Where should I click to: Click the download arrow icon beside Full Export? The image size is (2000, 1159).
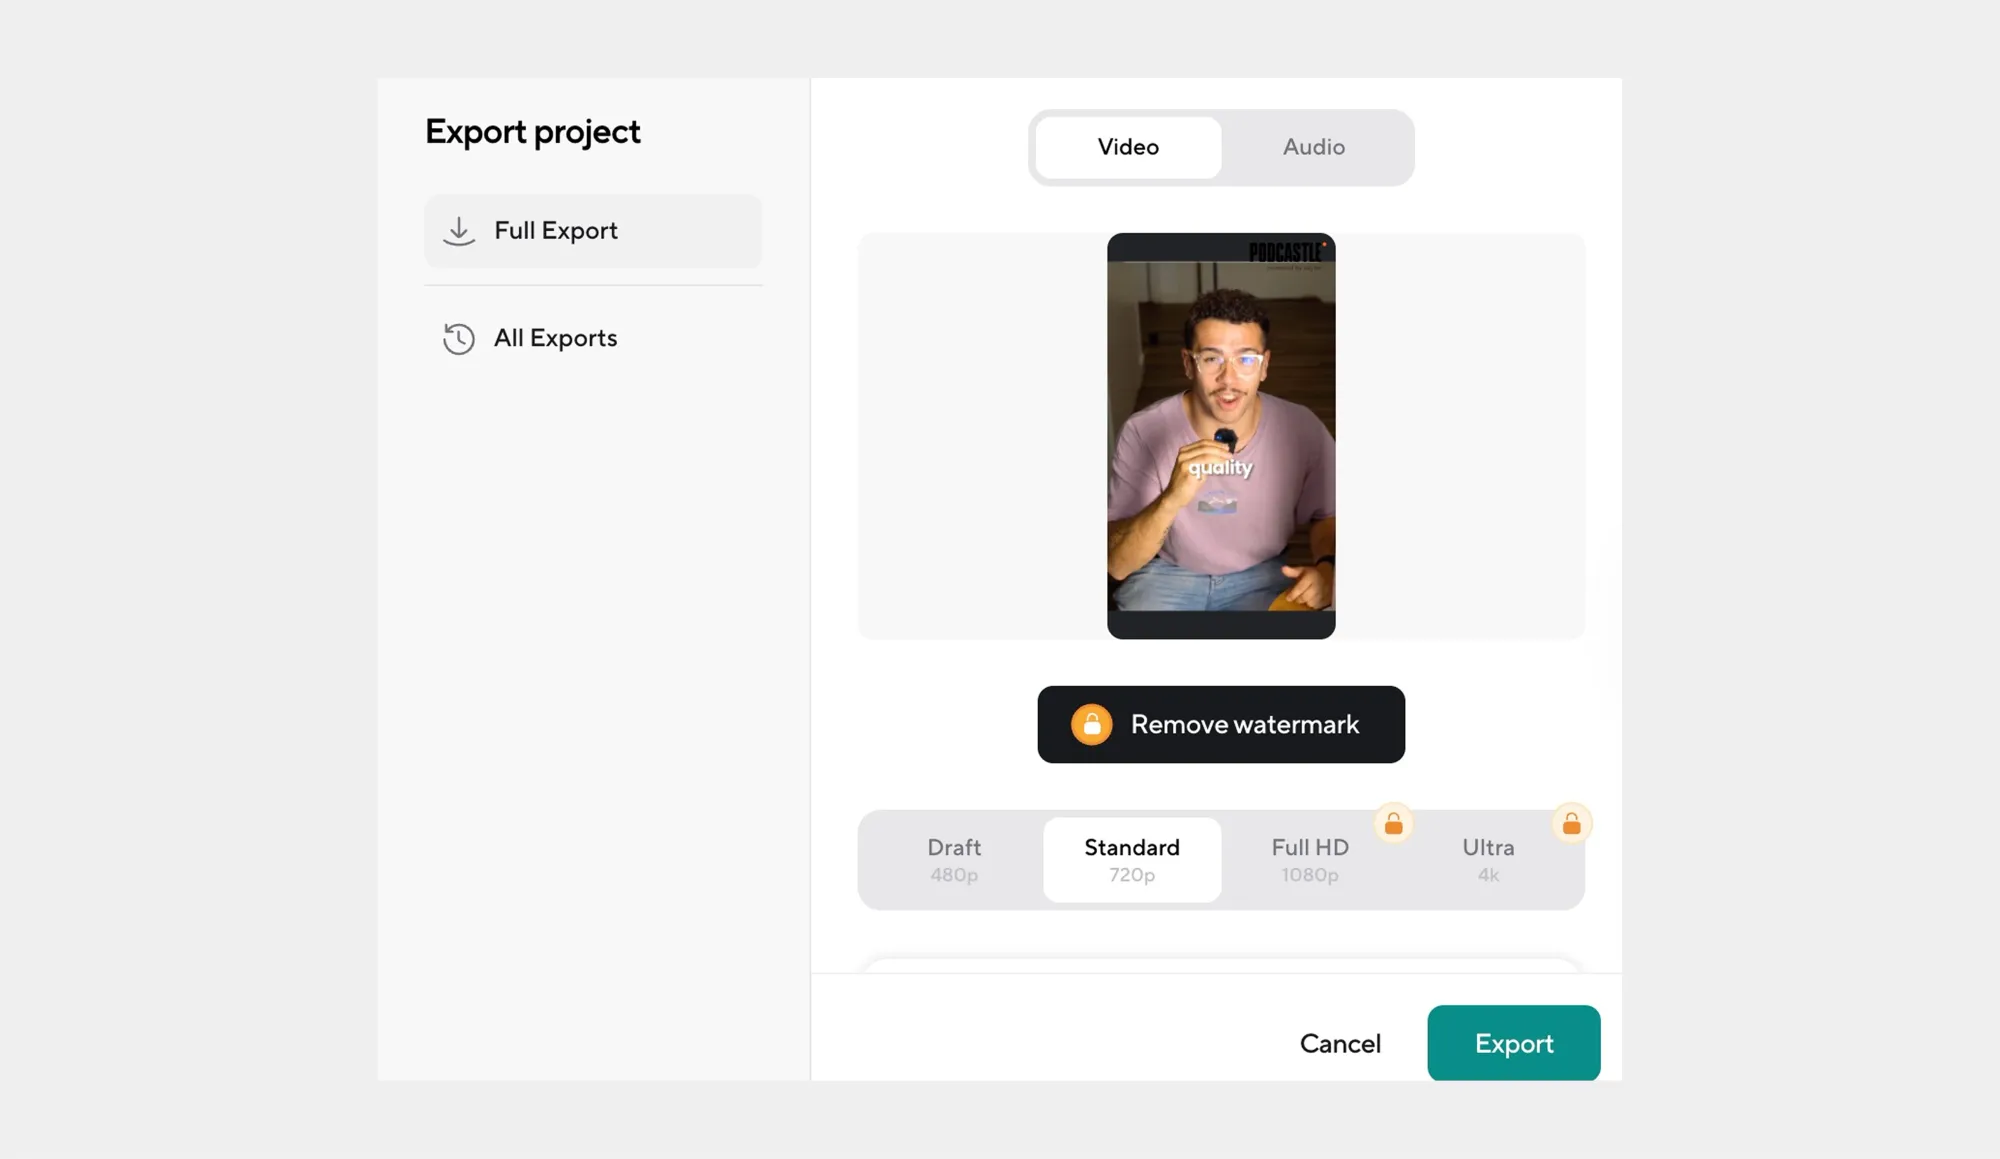(459, 231)
